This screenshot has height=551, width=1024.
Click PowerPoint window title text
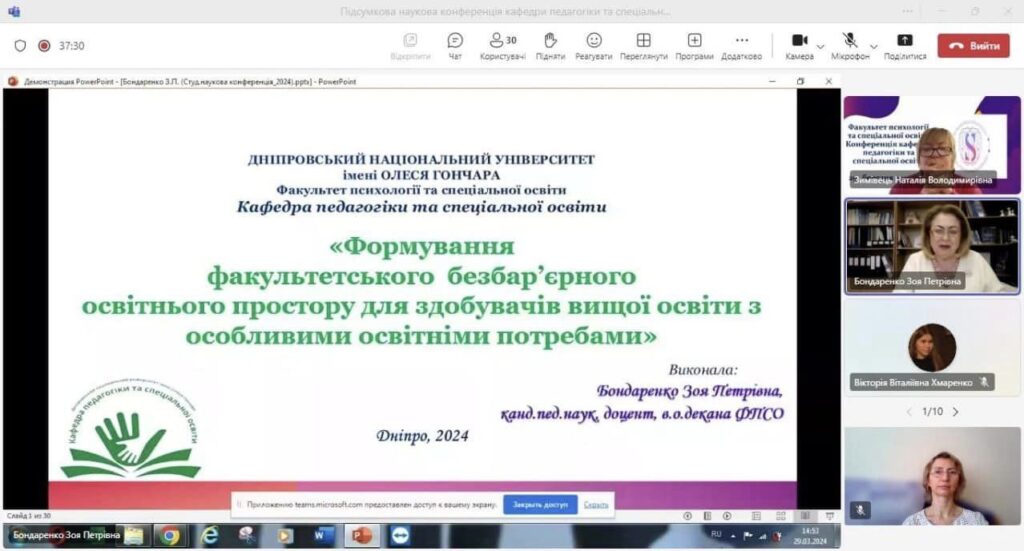click(190, 82)
